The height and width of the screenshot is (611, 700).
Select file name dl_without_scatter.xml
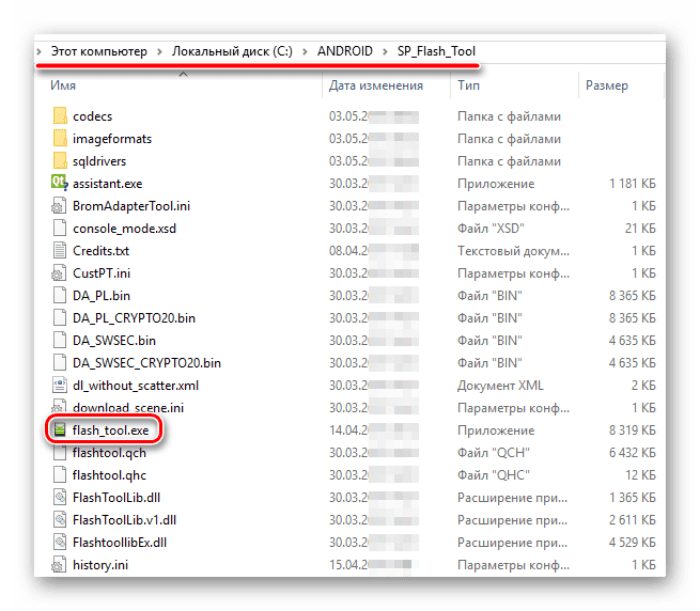click(x=136, y=385)
